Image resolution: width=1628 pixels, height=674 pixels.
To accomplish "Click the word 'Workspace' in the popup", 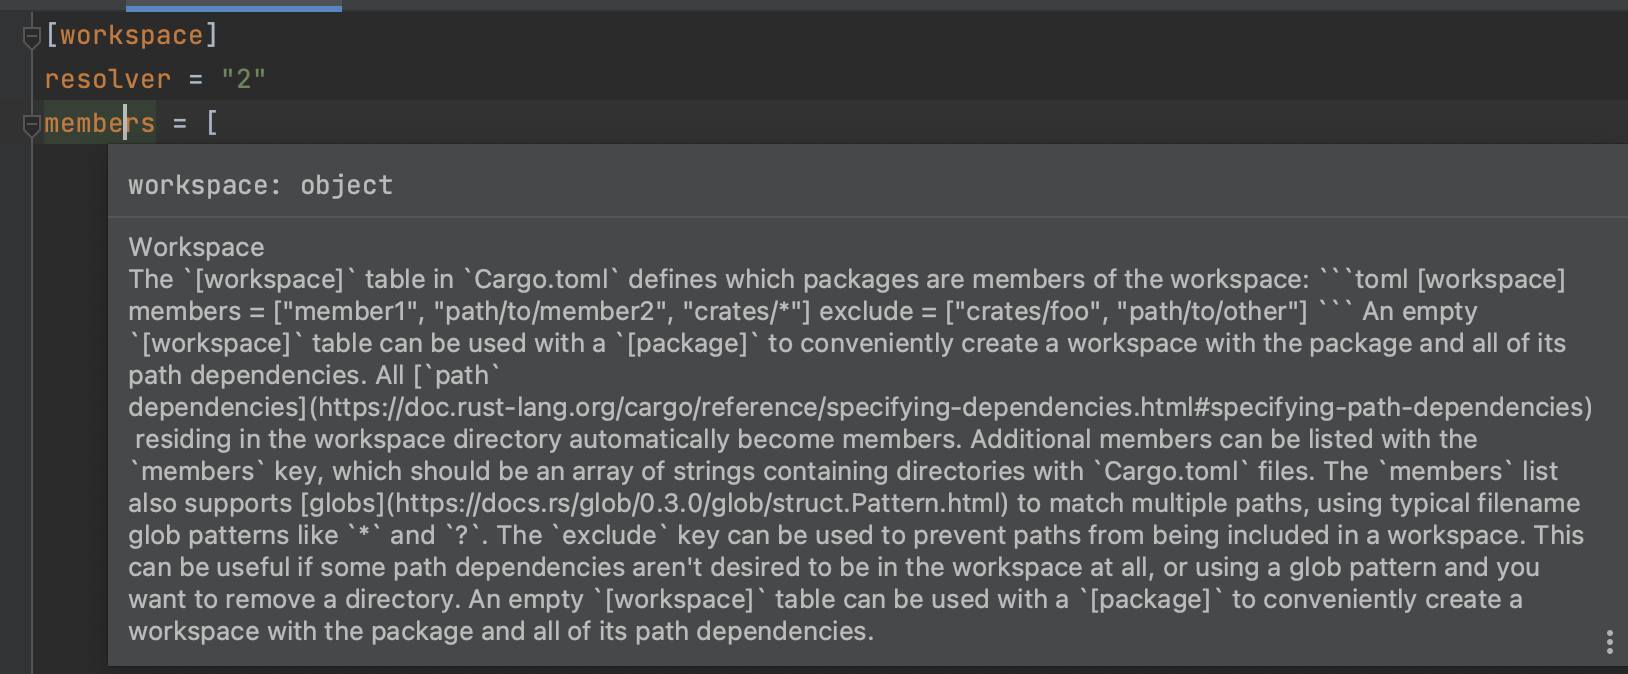I will [x=195, y=247].
